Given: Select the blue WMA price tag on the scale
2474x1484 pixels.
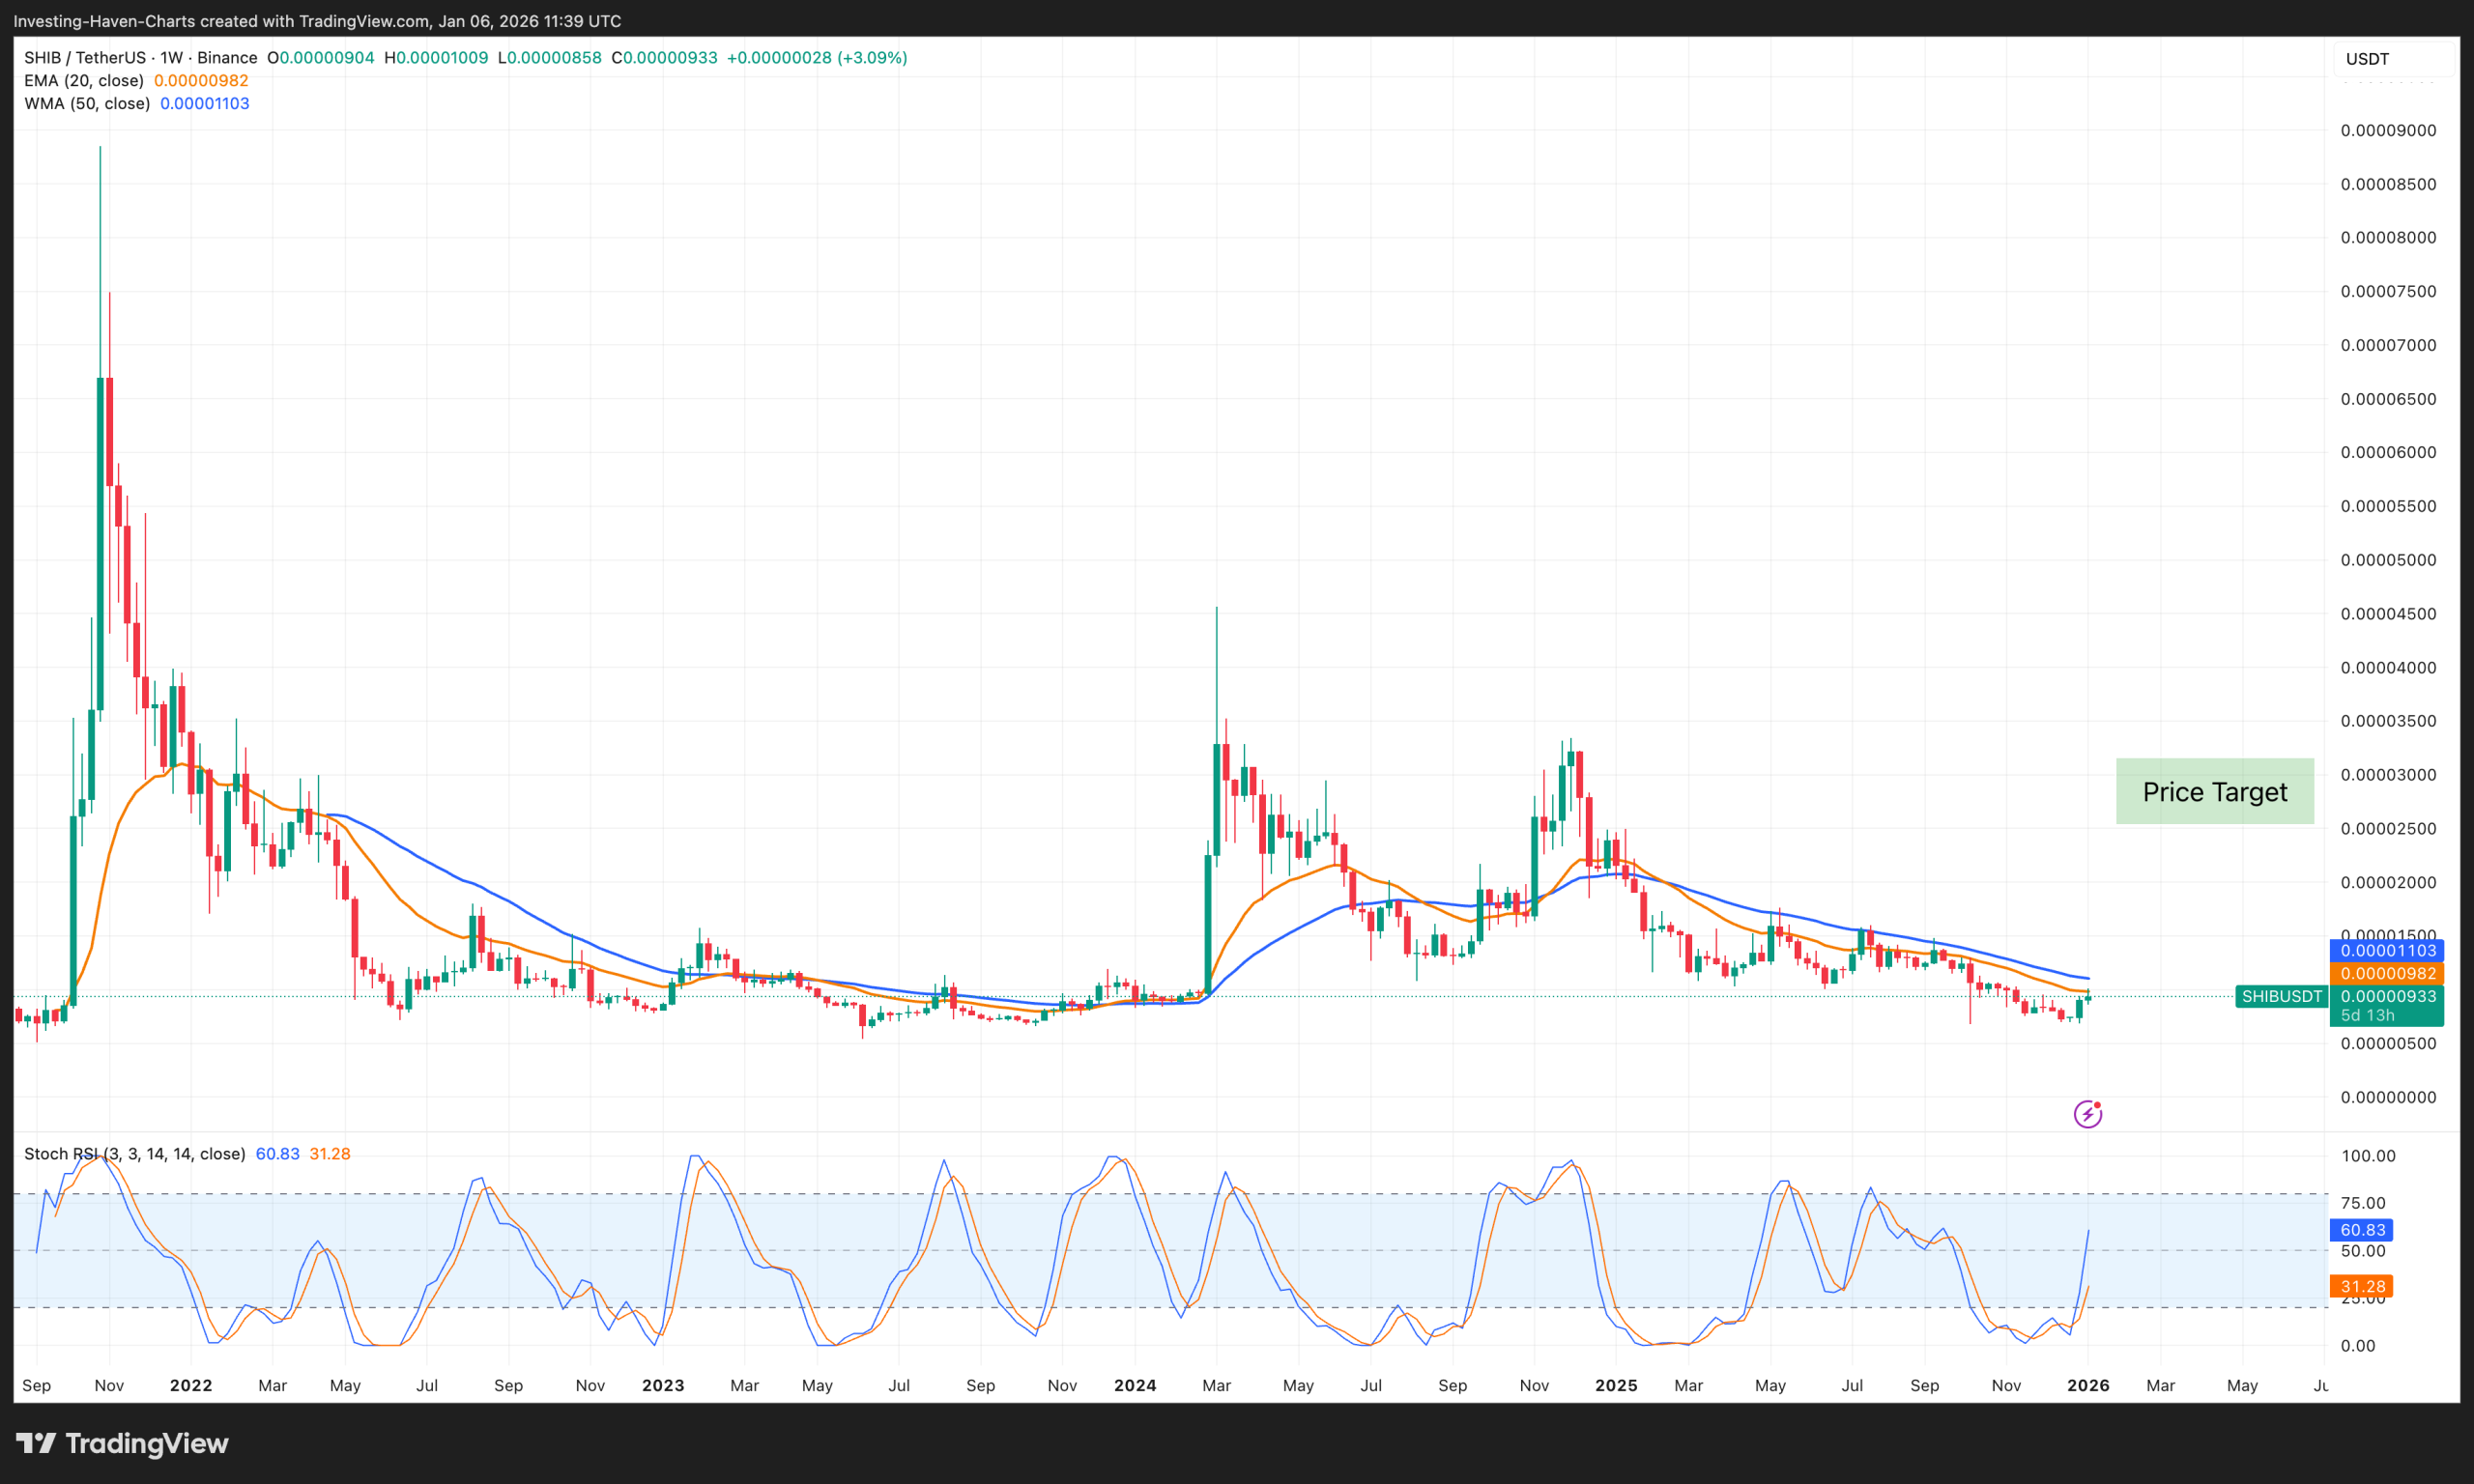Looking at the screenshot, I should 2388,949.
